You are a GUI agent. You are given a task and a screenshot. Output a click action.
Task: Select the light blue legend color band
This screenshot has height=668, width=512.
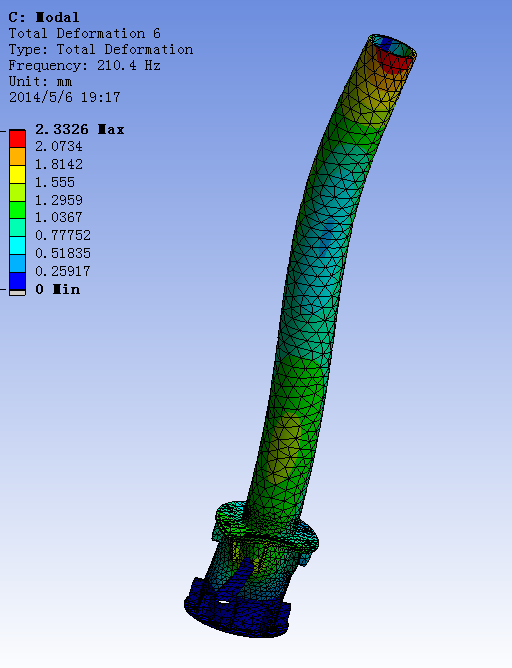[17, 264]
